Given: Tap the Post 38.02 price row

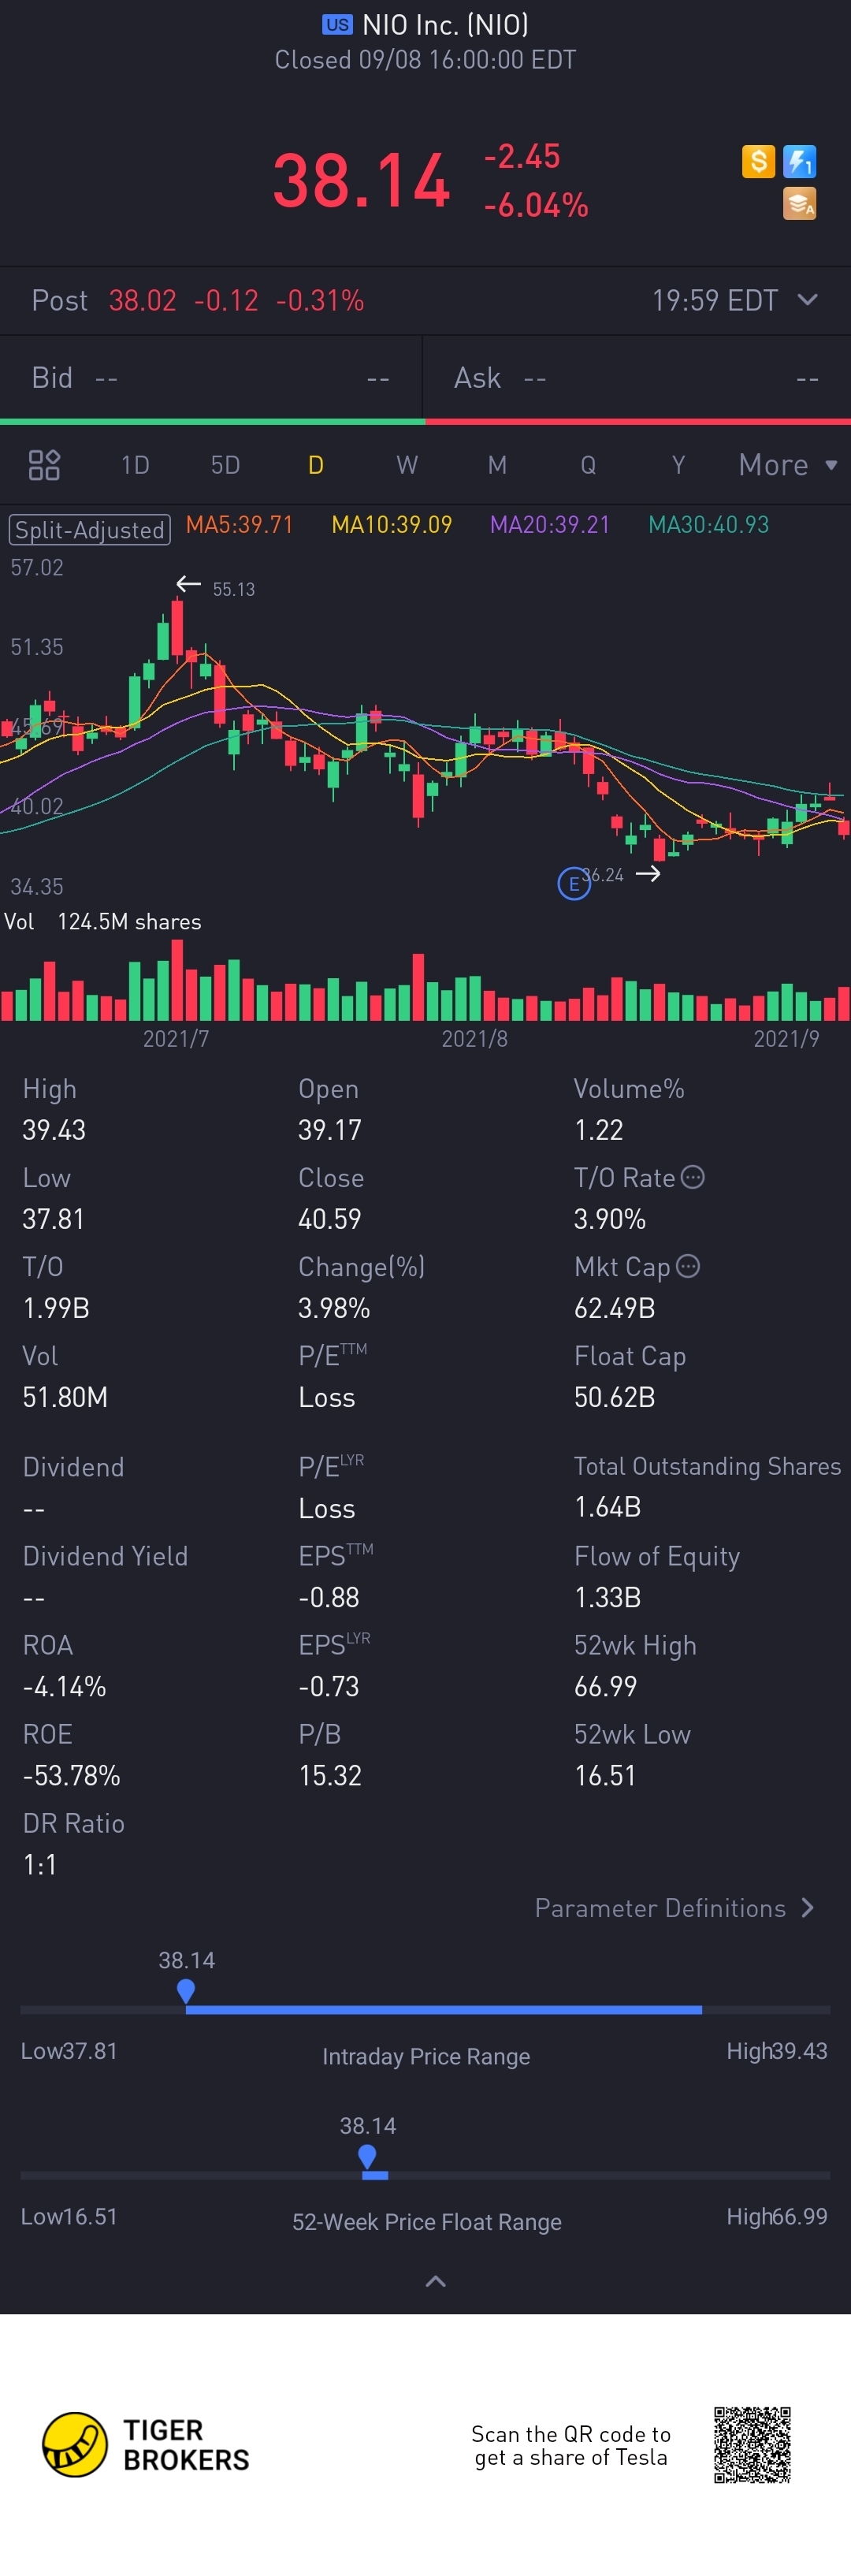Looking at the screenshot, I should [425, 300].
